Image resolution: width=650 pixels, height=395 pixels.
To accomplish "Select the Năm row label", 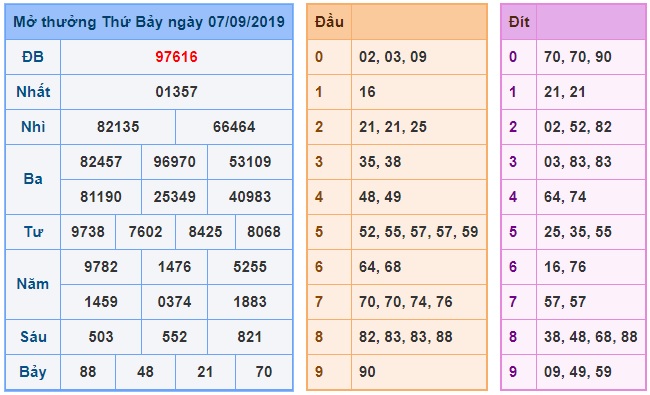I will 33,284.
